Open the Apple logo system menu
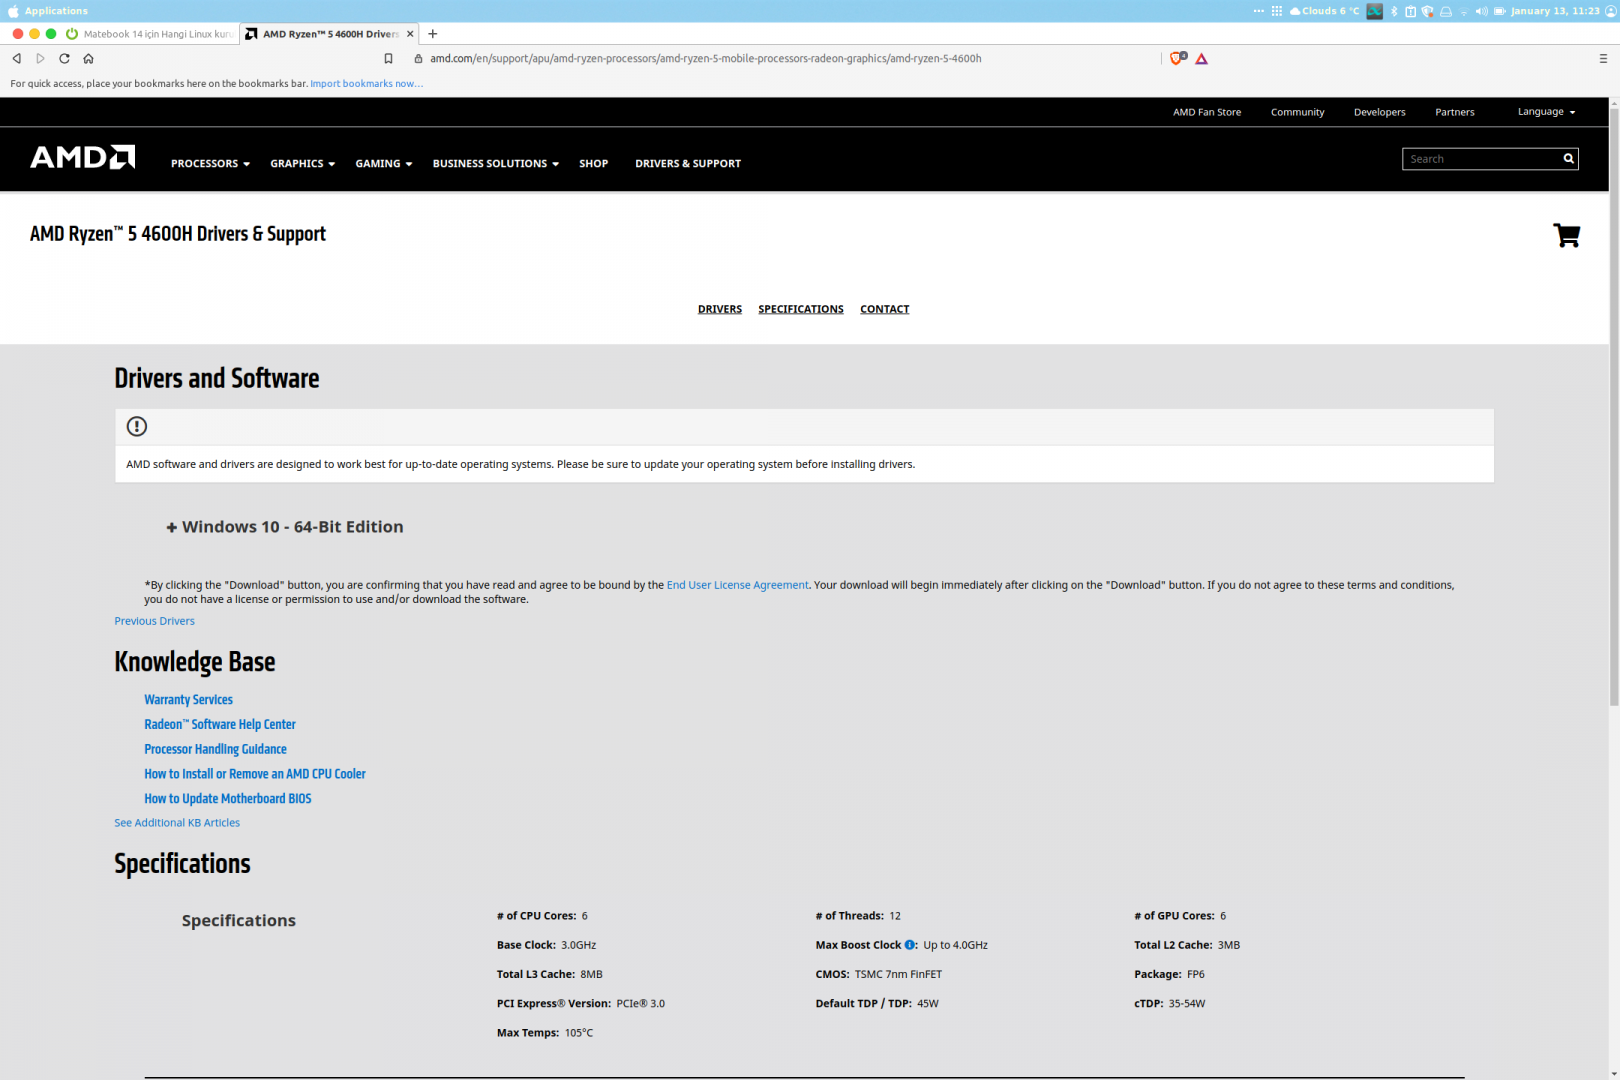Screen dimensions: 1620x1080 click(x=13, y=11)
